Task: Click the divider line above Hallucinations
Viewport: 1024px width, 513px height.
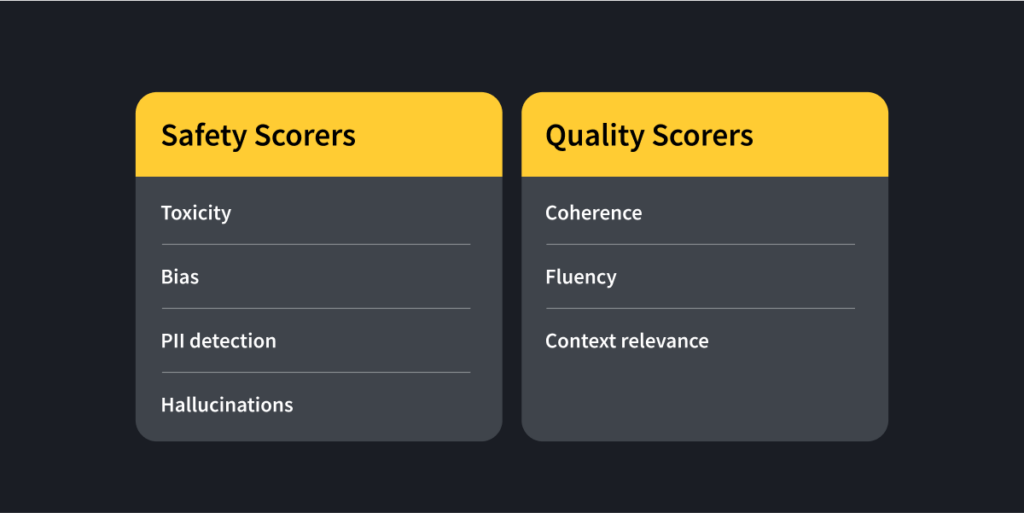Action: [x=315, y=372]
